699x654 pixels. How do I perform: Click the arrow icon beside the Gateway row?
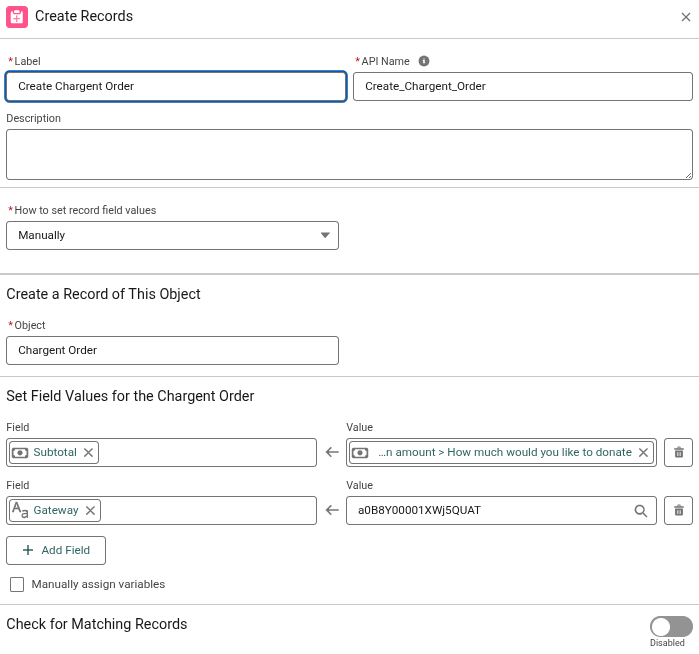(332, 510)
